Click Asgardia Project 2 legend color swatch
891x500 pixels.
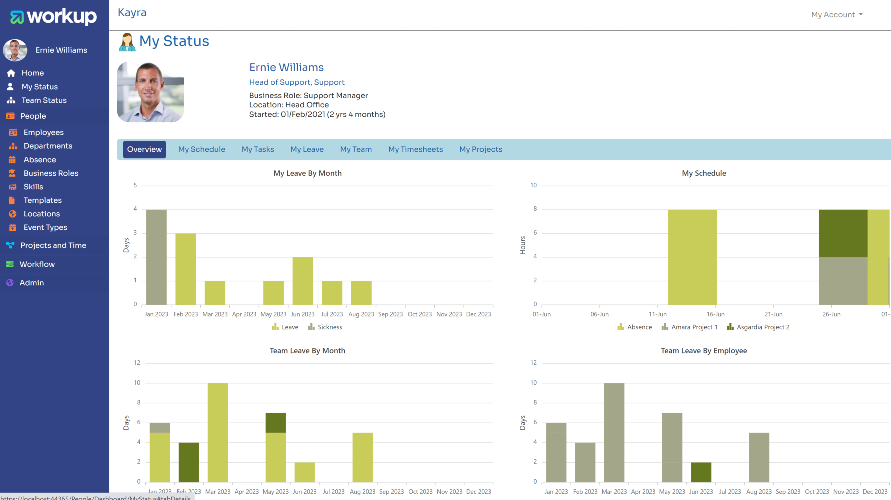(x=730, y=327)
